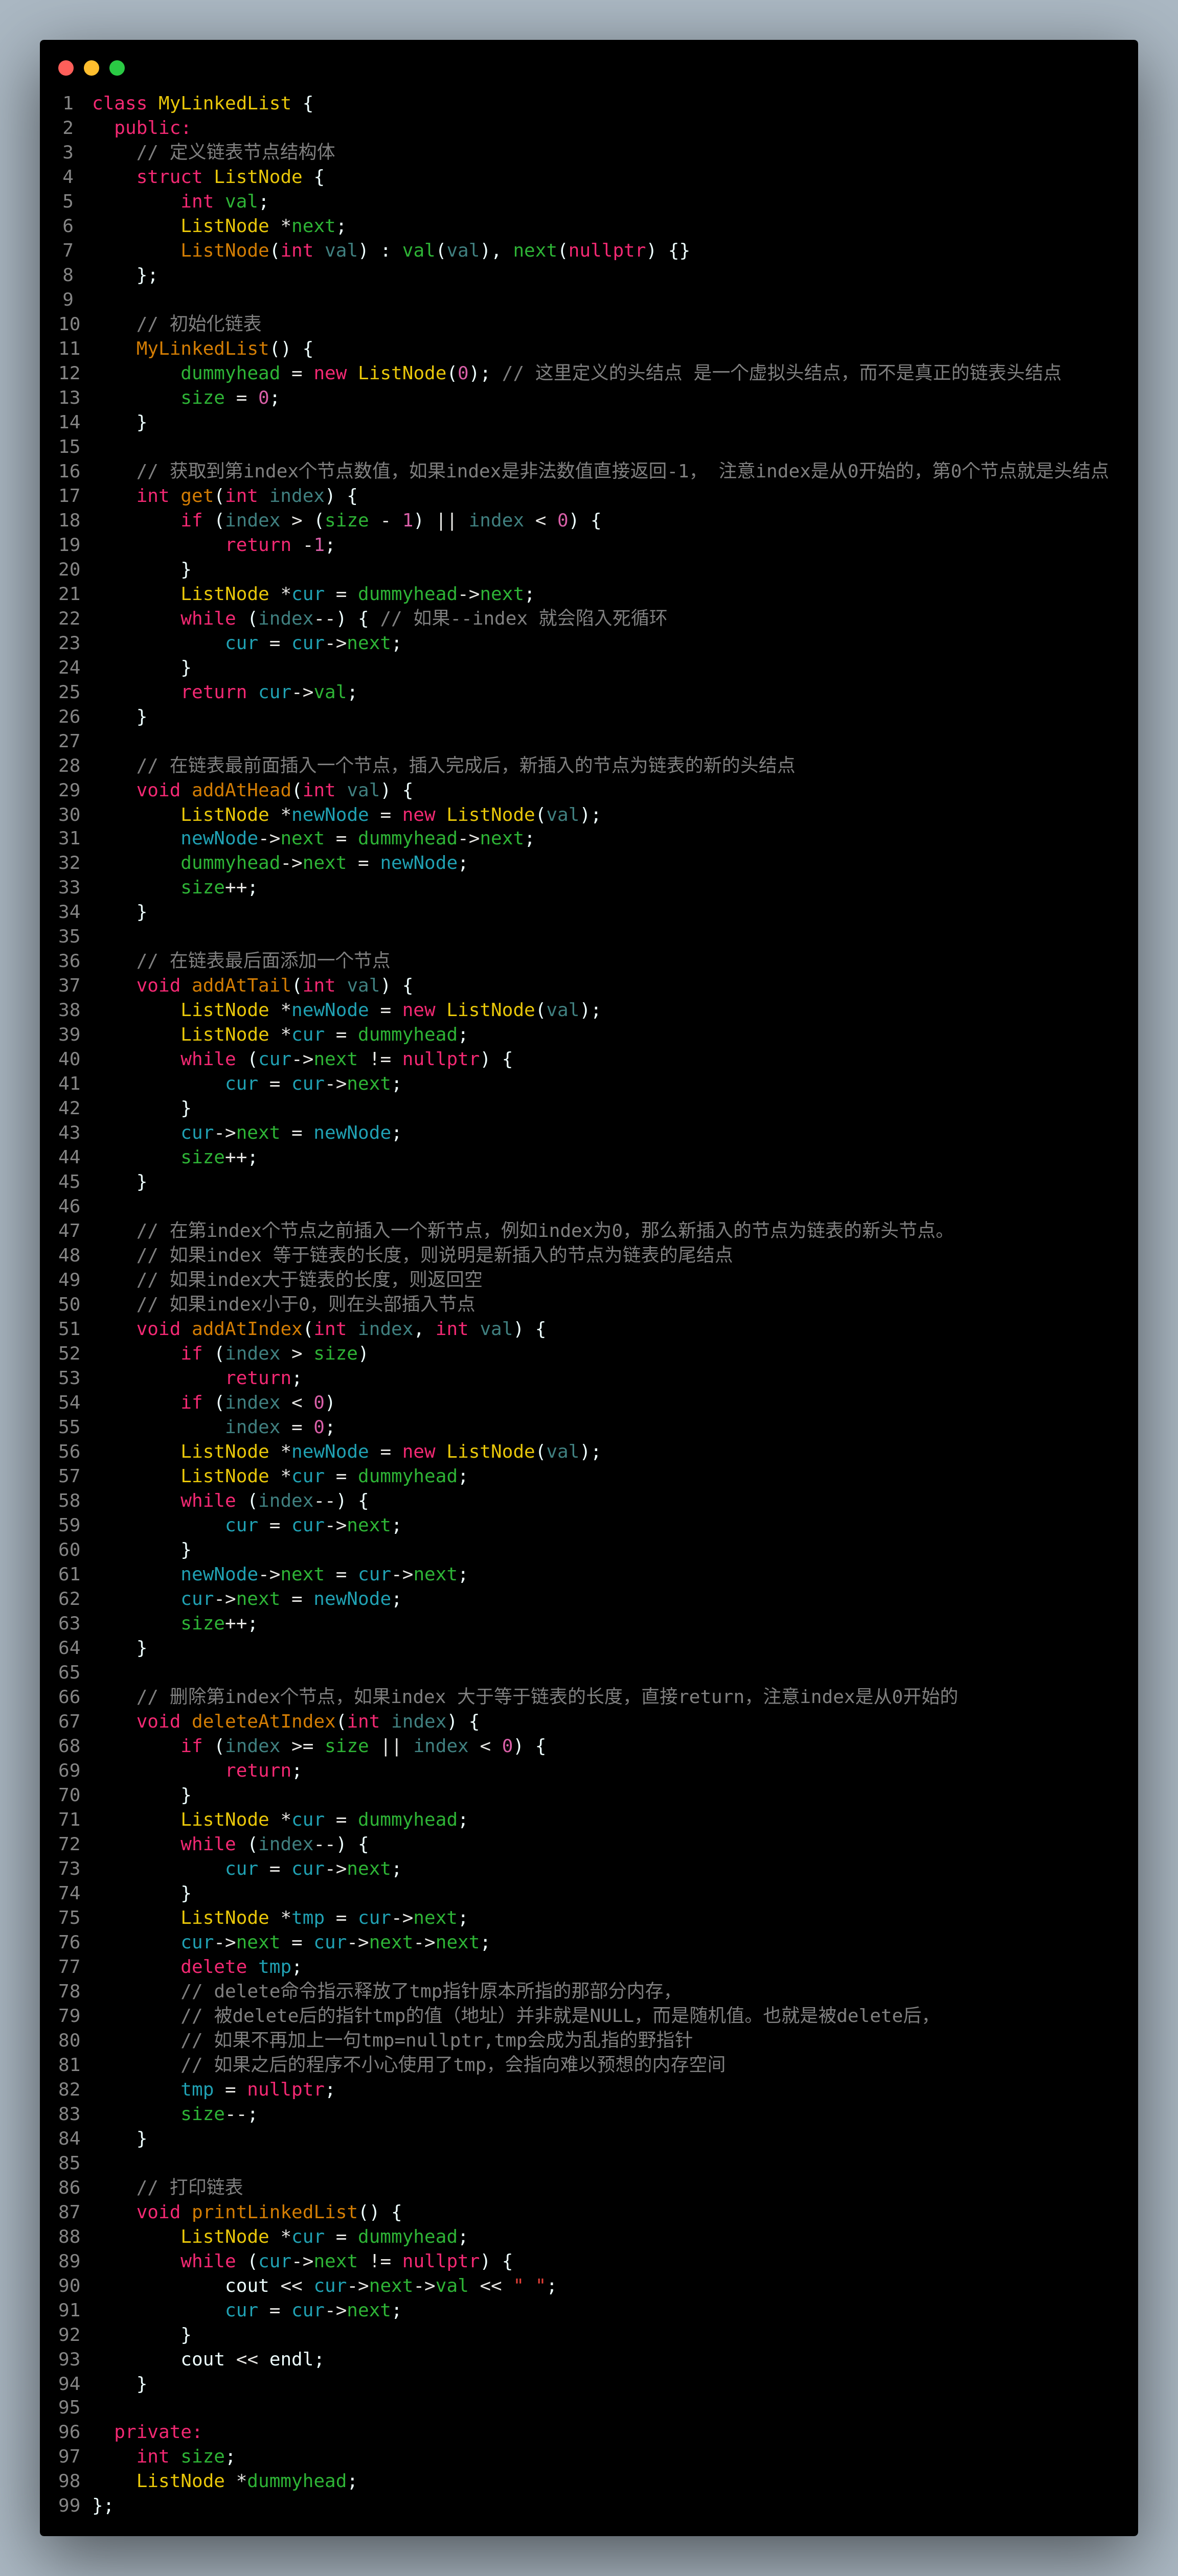Click the 'class MyLinkedList {' declaration line
This screenshot has width=1178, height=2576.
tap(203, 103)
